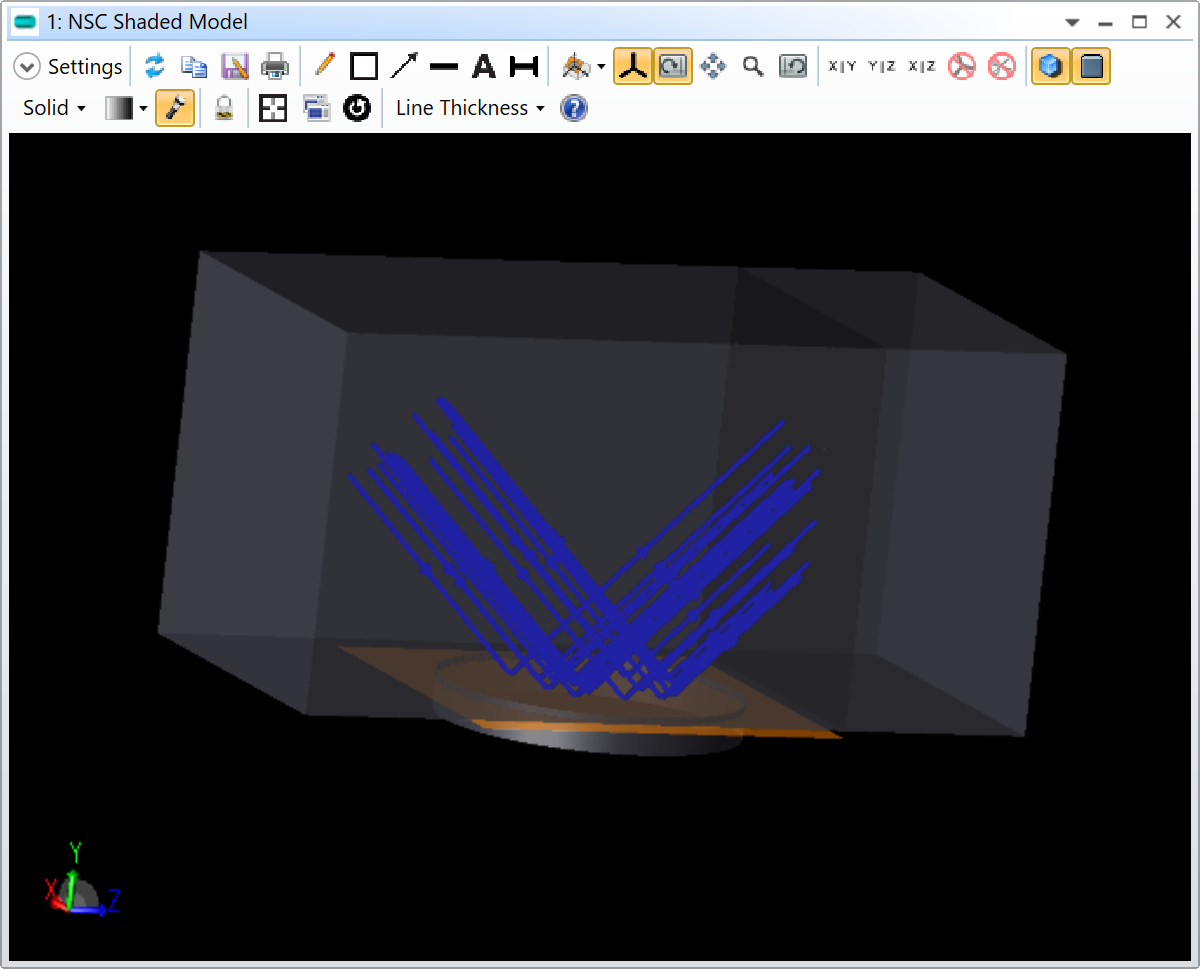Expand the Settings chevron
This screenshot has height=969, width=1200.
click(27, 67)
